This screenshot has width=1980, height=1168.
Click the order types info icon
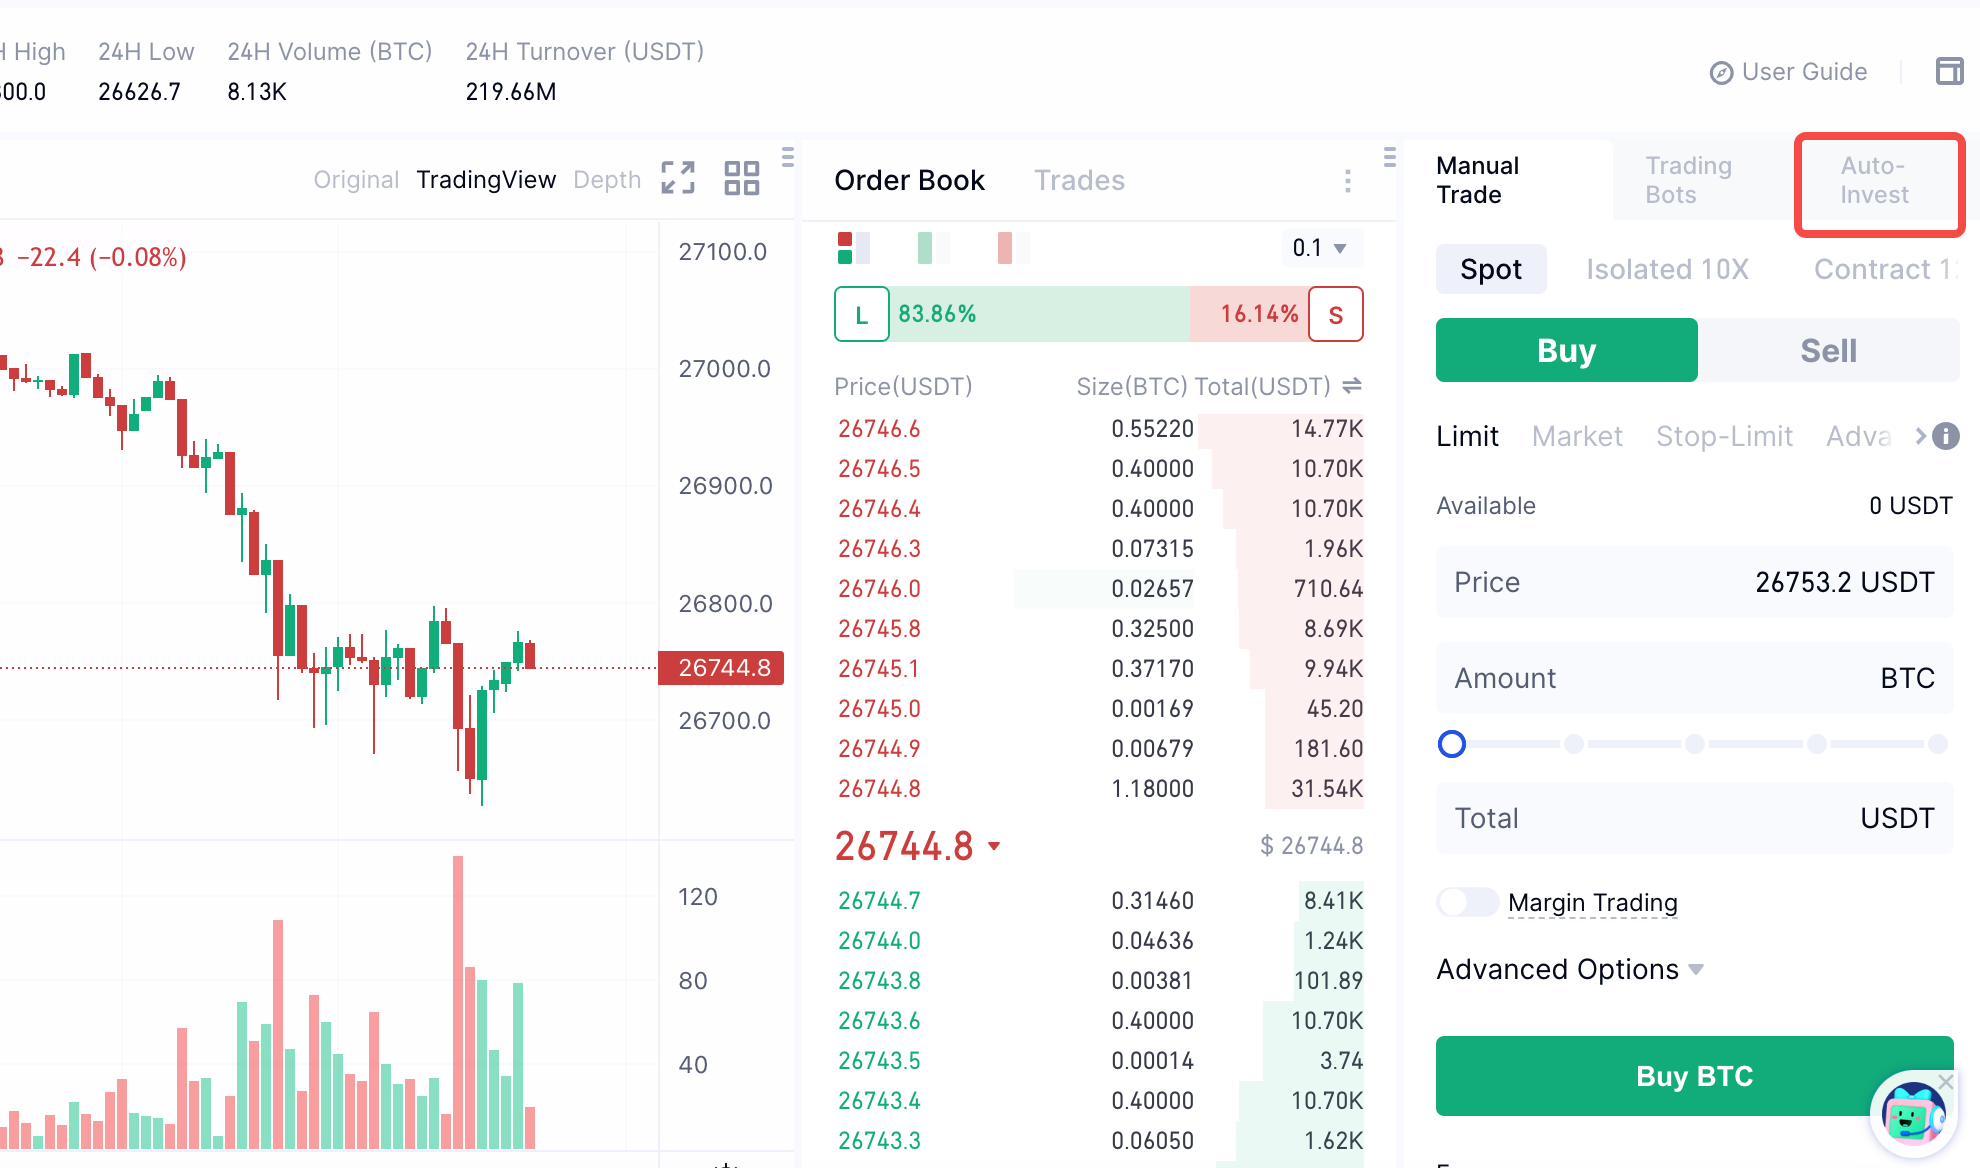click(x=1946, y=436)
